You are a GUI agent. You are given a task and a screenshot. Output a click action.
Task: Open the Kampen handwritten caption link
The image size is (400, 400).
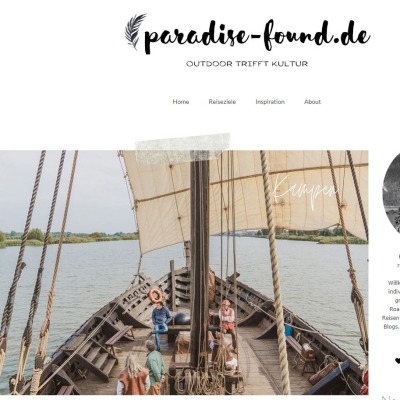click(x=306, y=191)
